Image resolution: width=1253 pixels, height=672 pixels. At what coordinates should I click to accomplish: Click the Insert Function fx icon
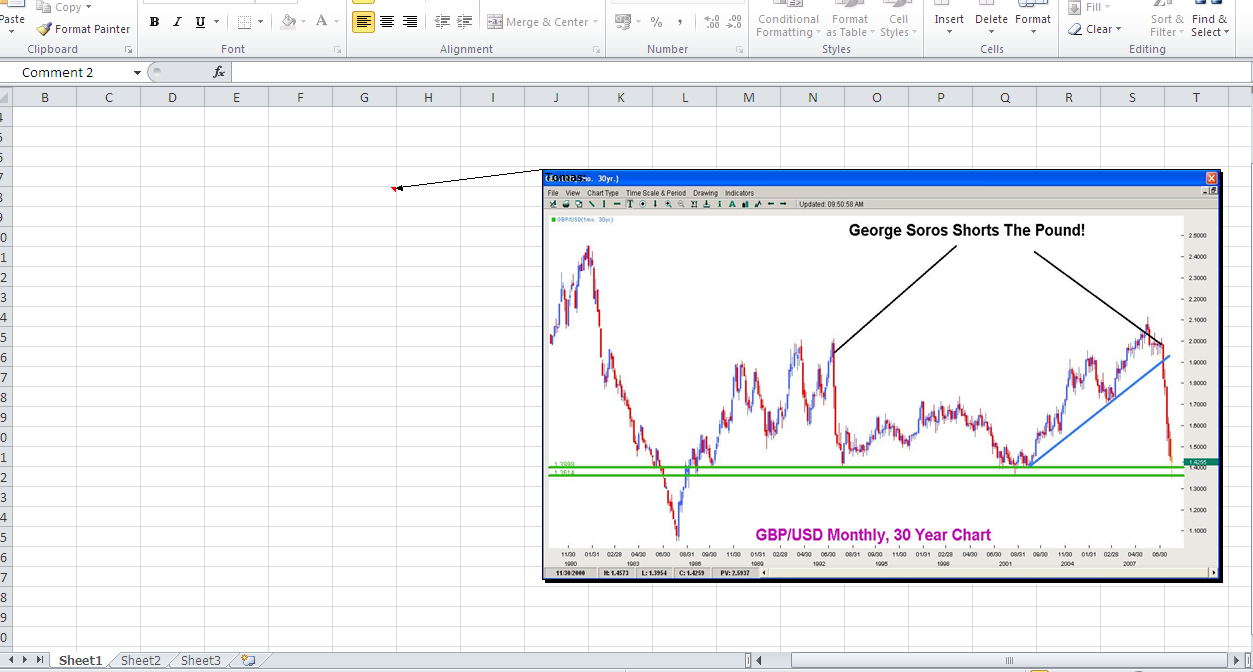(219, 72)
